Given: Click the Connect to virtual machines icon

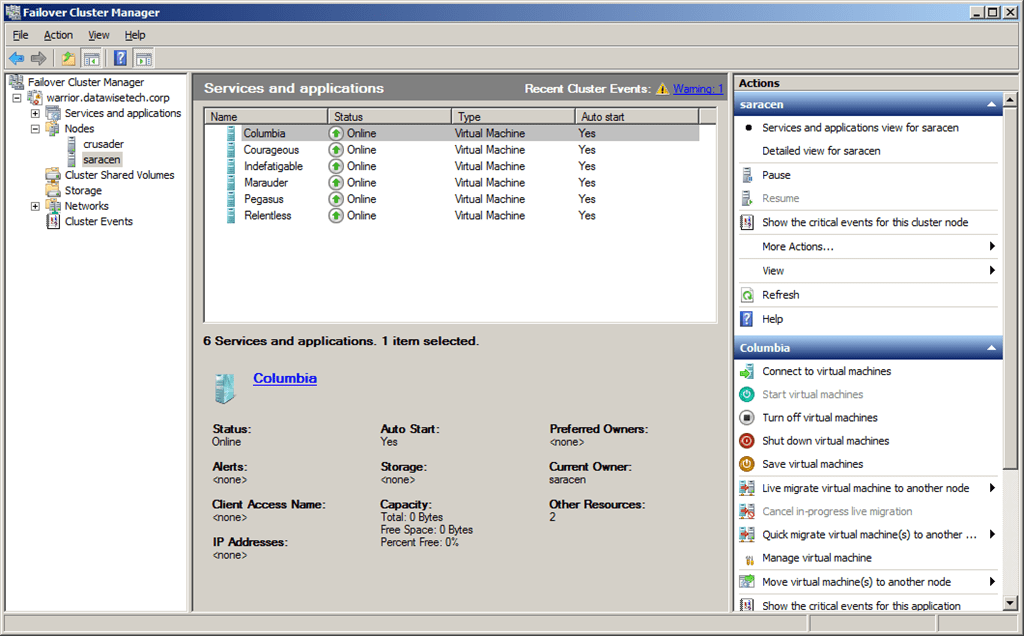Looking at the screenshot, I should (746, 372).
